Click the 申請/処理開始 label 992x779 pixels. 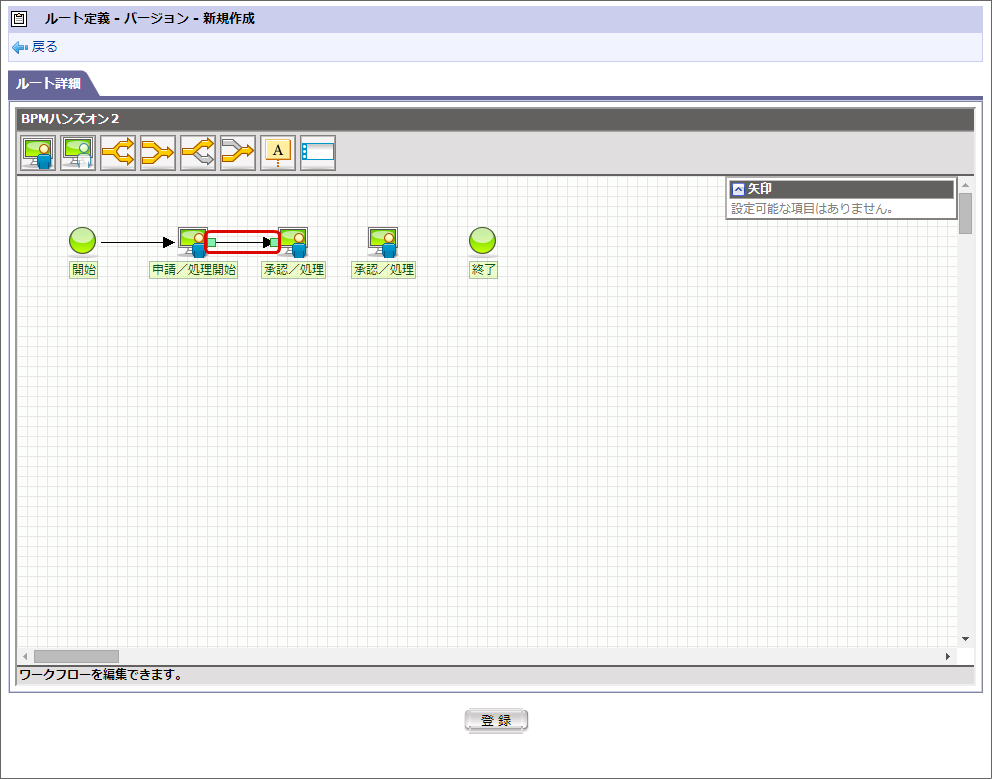[194, 270]
